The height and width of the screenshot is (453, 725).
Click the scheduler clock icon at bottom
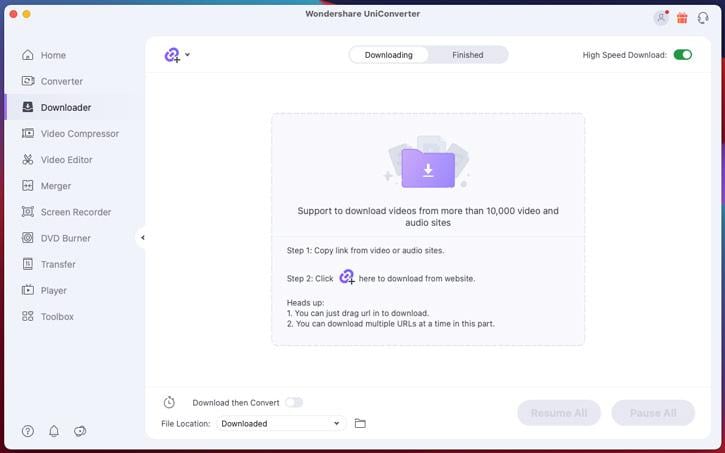pyautogui.click(x=169, y=402)
